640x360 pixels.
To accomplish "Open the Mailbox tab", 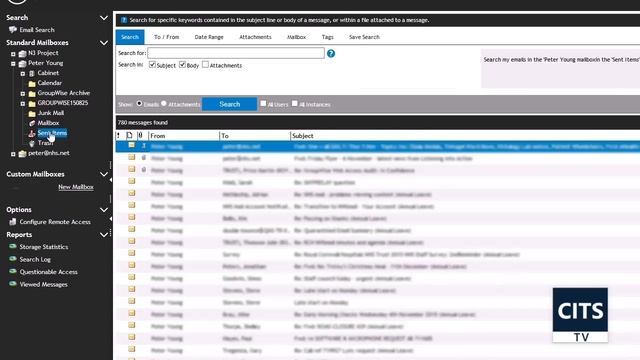I will [x=296, y=37].
